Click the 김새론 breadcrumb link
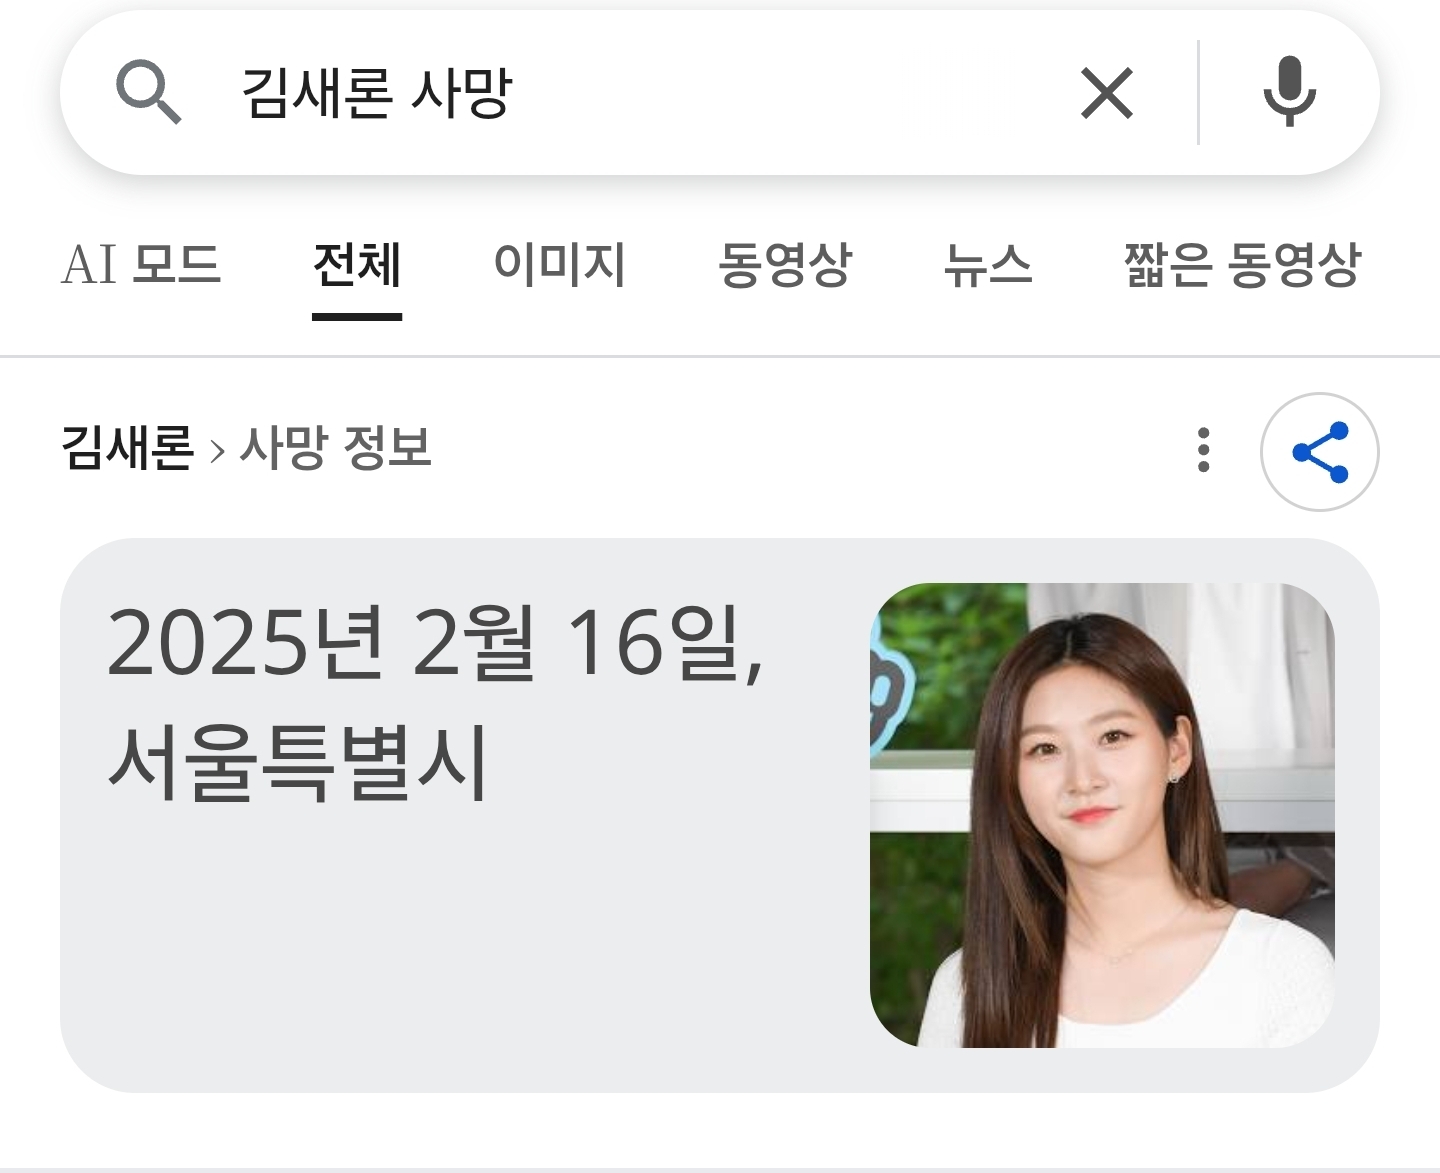The height and width of the screenshot is (1173, 1440). point(127,447)
